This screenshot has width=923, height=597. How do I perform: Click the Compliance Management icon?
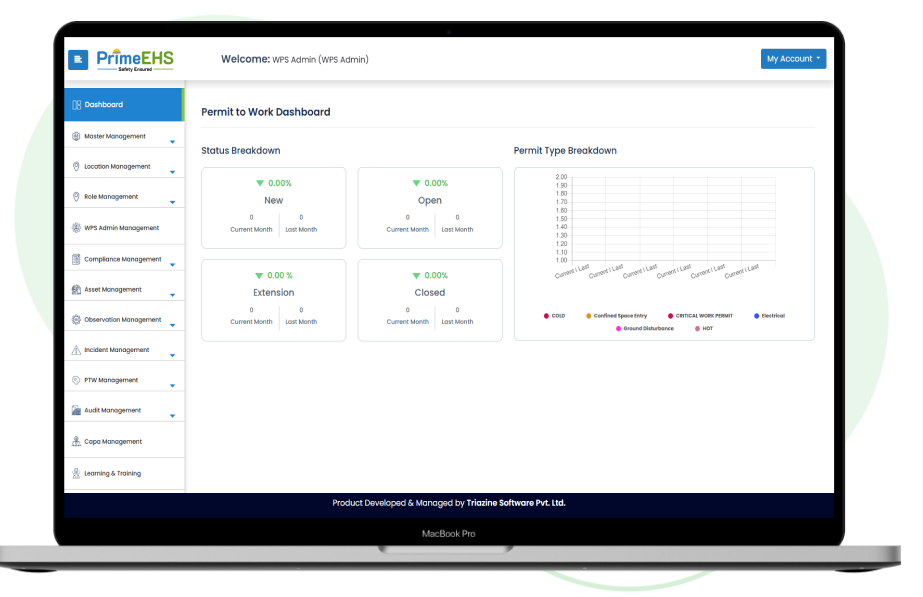(x=76, y=259)
